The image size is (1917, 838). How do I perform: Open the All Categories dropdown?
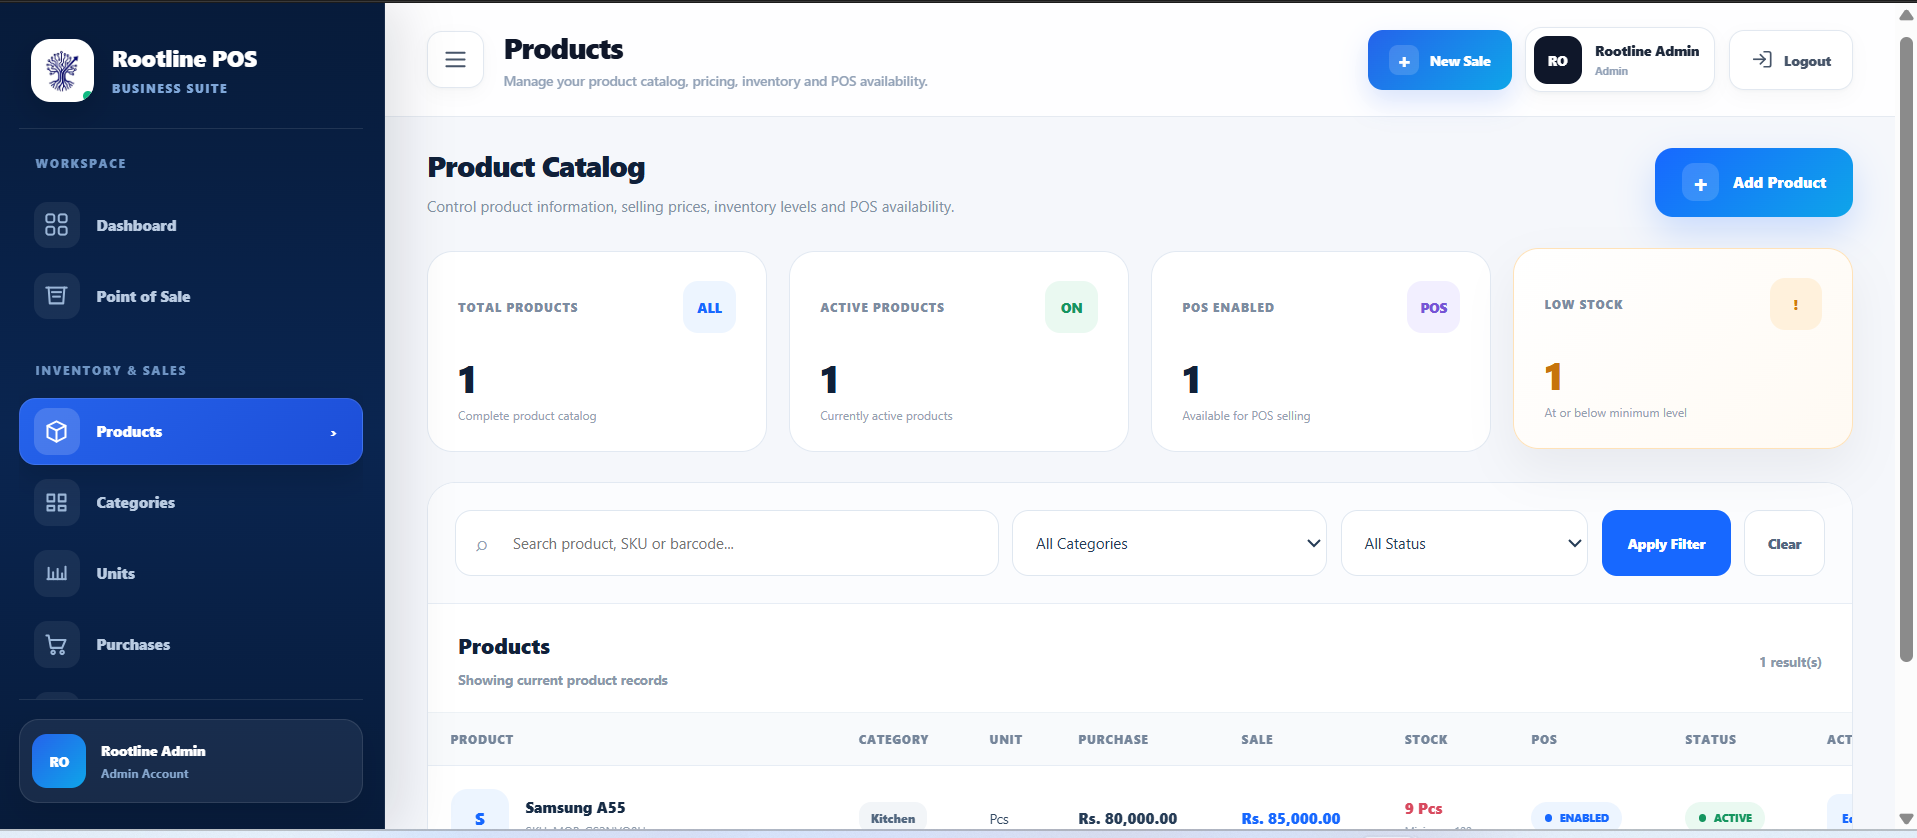click(x=1169, y=543)
